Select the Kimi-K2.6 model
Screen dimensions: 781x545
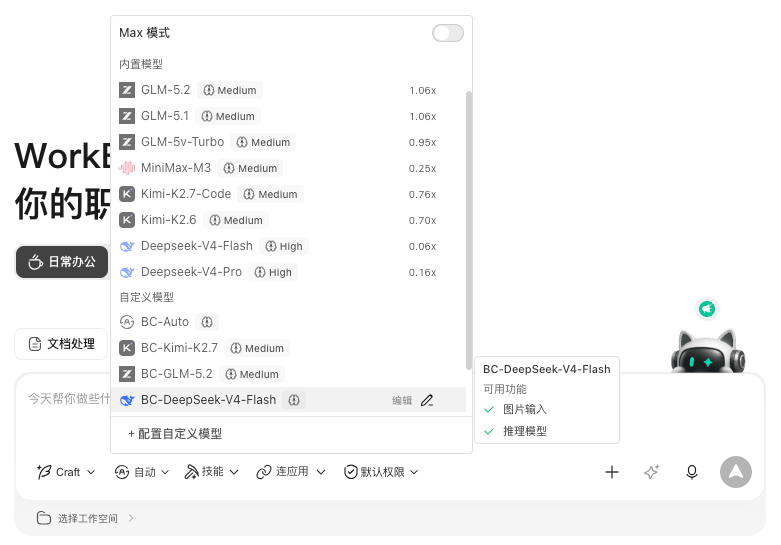[x=289, y=220]
